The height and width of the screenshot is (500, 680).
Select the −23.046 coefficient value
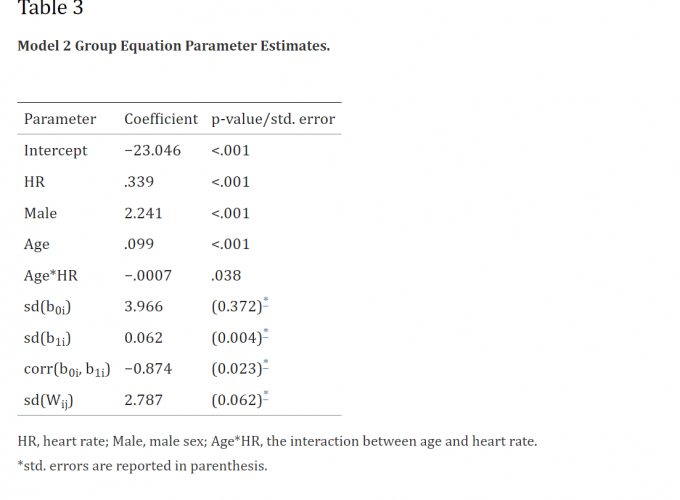[x=153, y=150]
